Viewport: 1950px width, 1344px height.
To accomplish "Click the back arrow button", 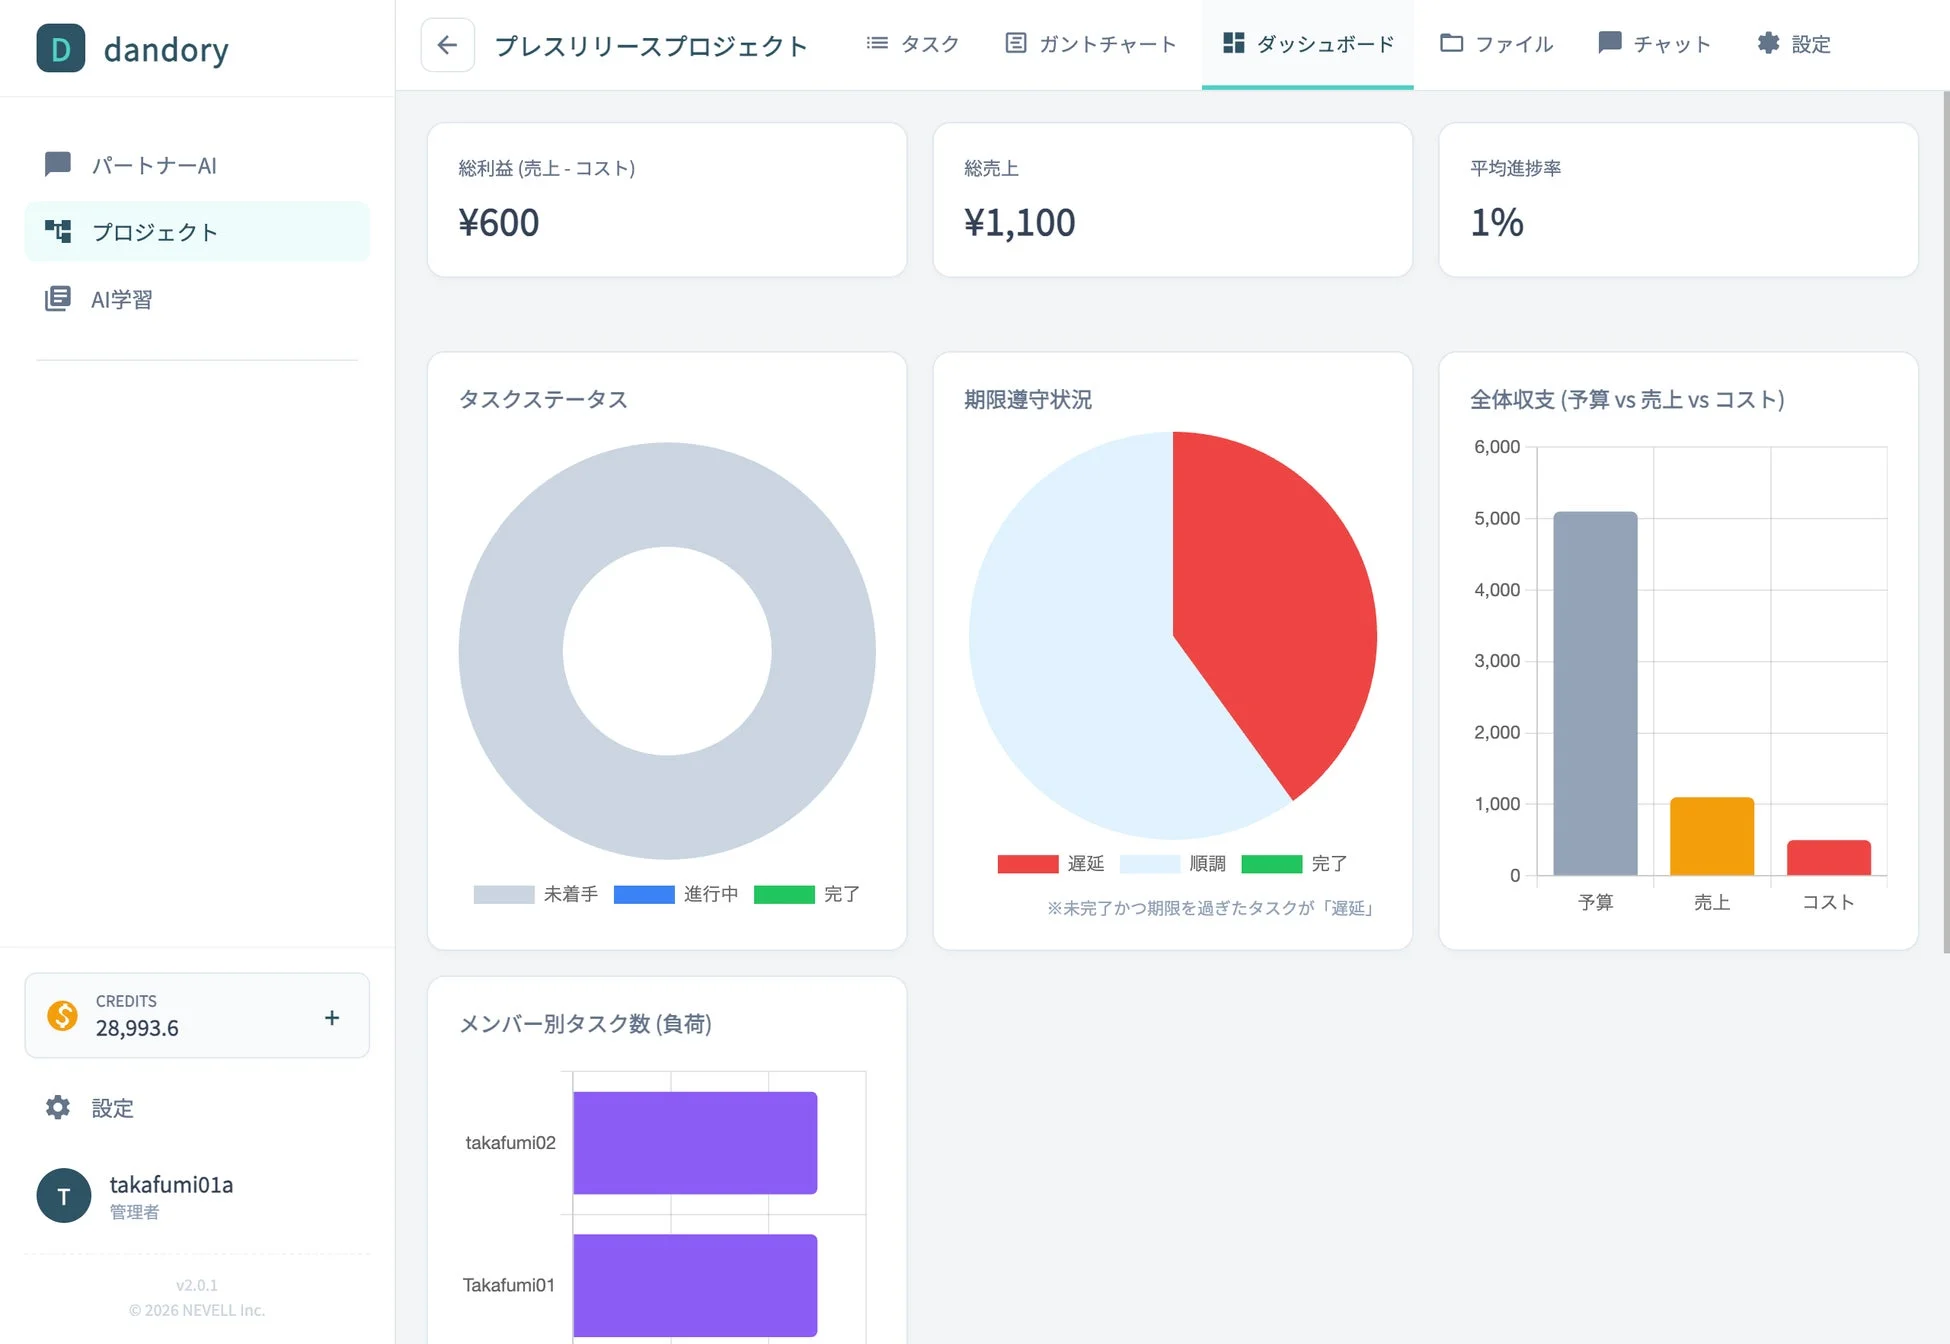I will point(447,44).
